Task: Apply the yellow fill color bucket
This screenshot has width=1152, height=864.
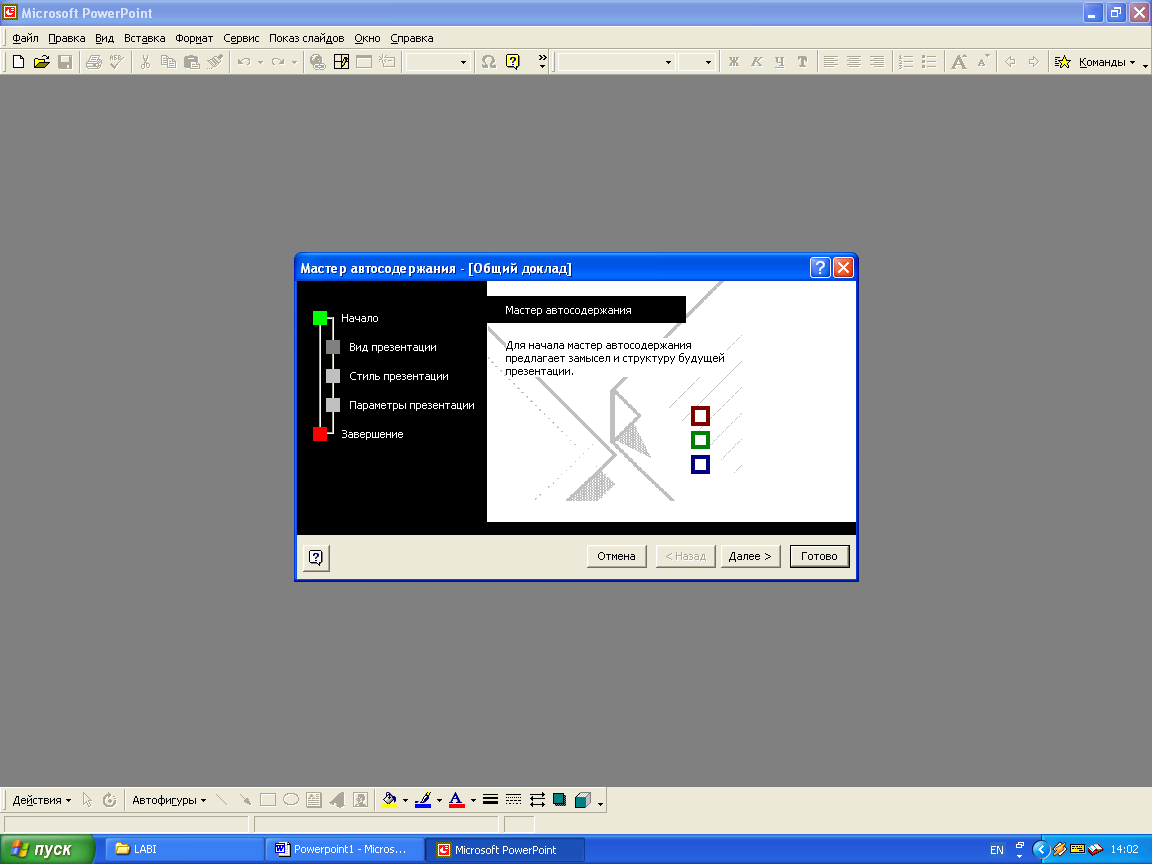Action: pyautogui.click(x=389, y=800)
